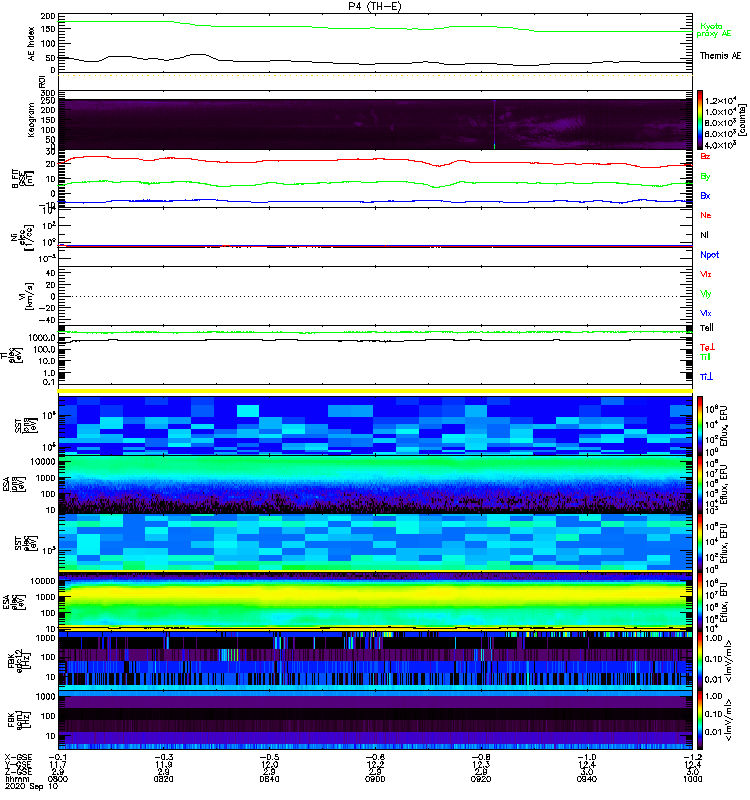Click the plot title P4 (TH-E)
This screenshot has height=800, width=750.
[x=375, y=6]
